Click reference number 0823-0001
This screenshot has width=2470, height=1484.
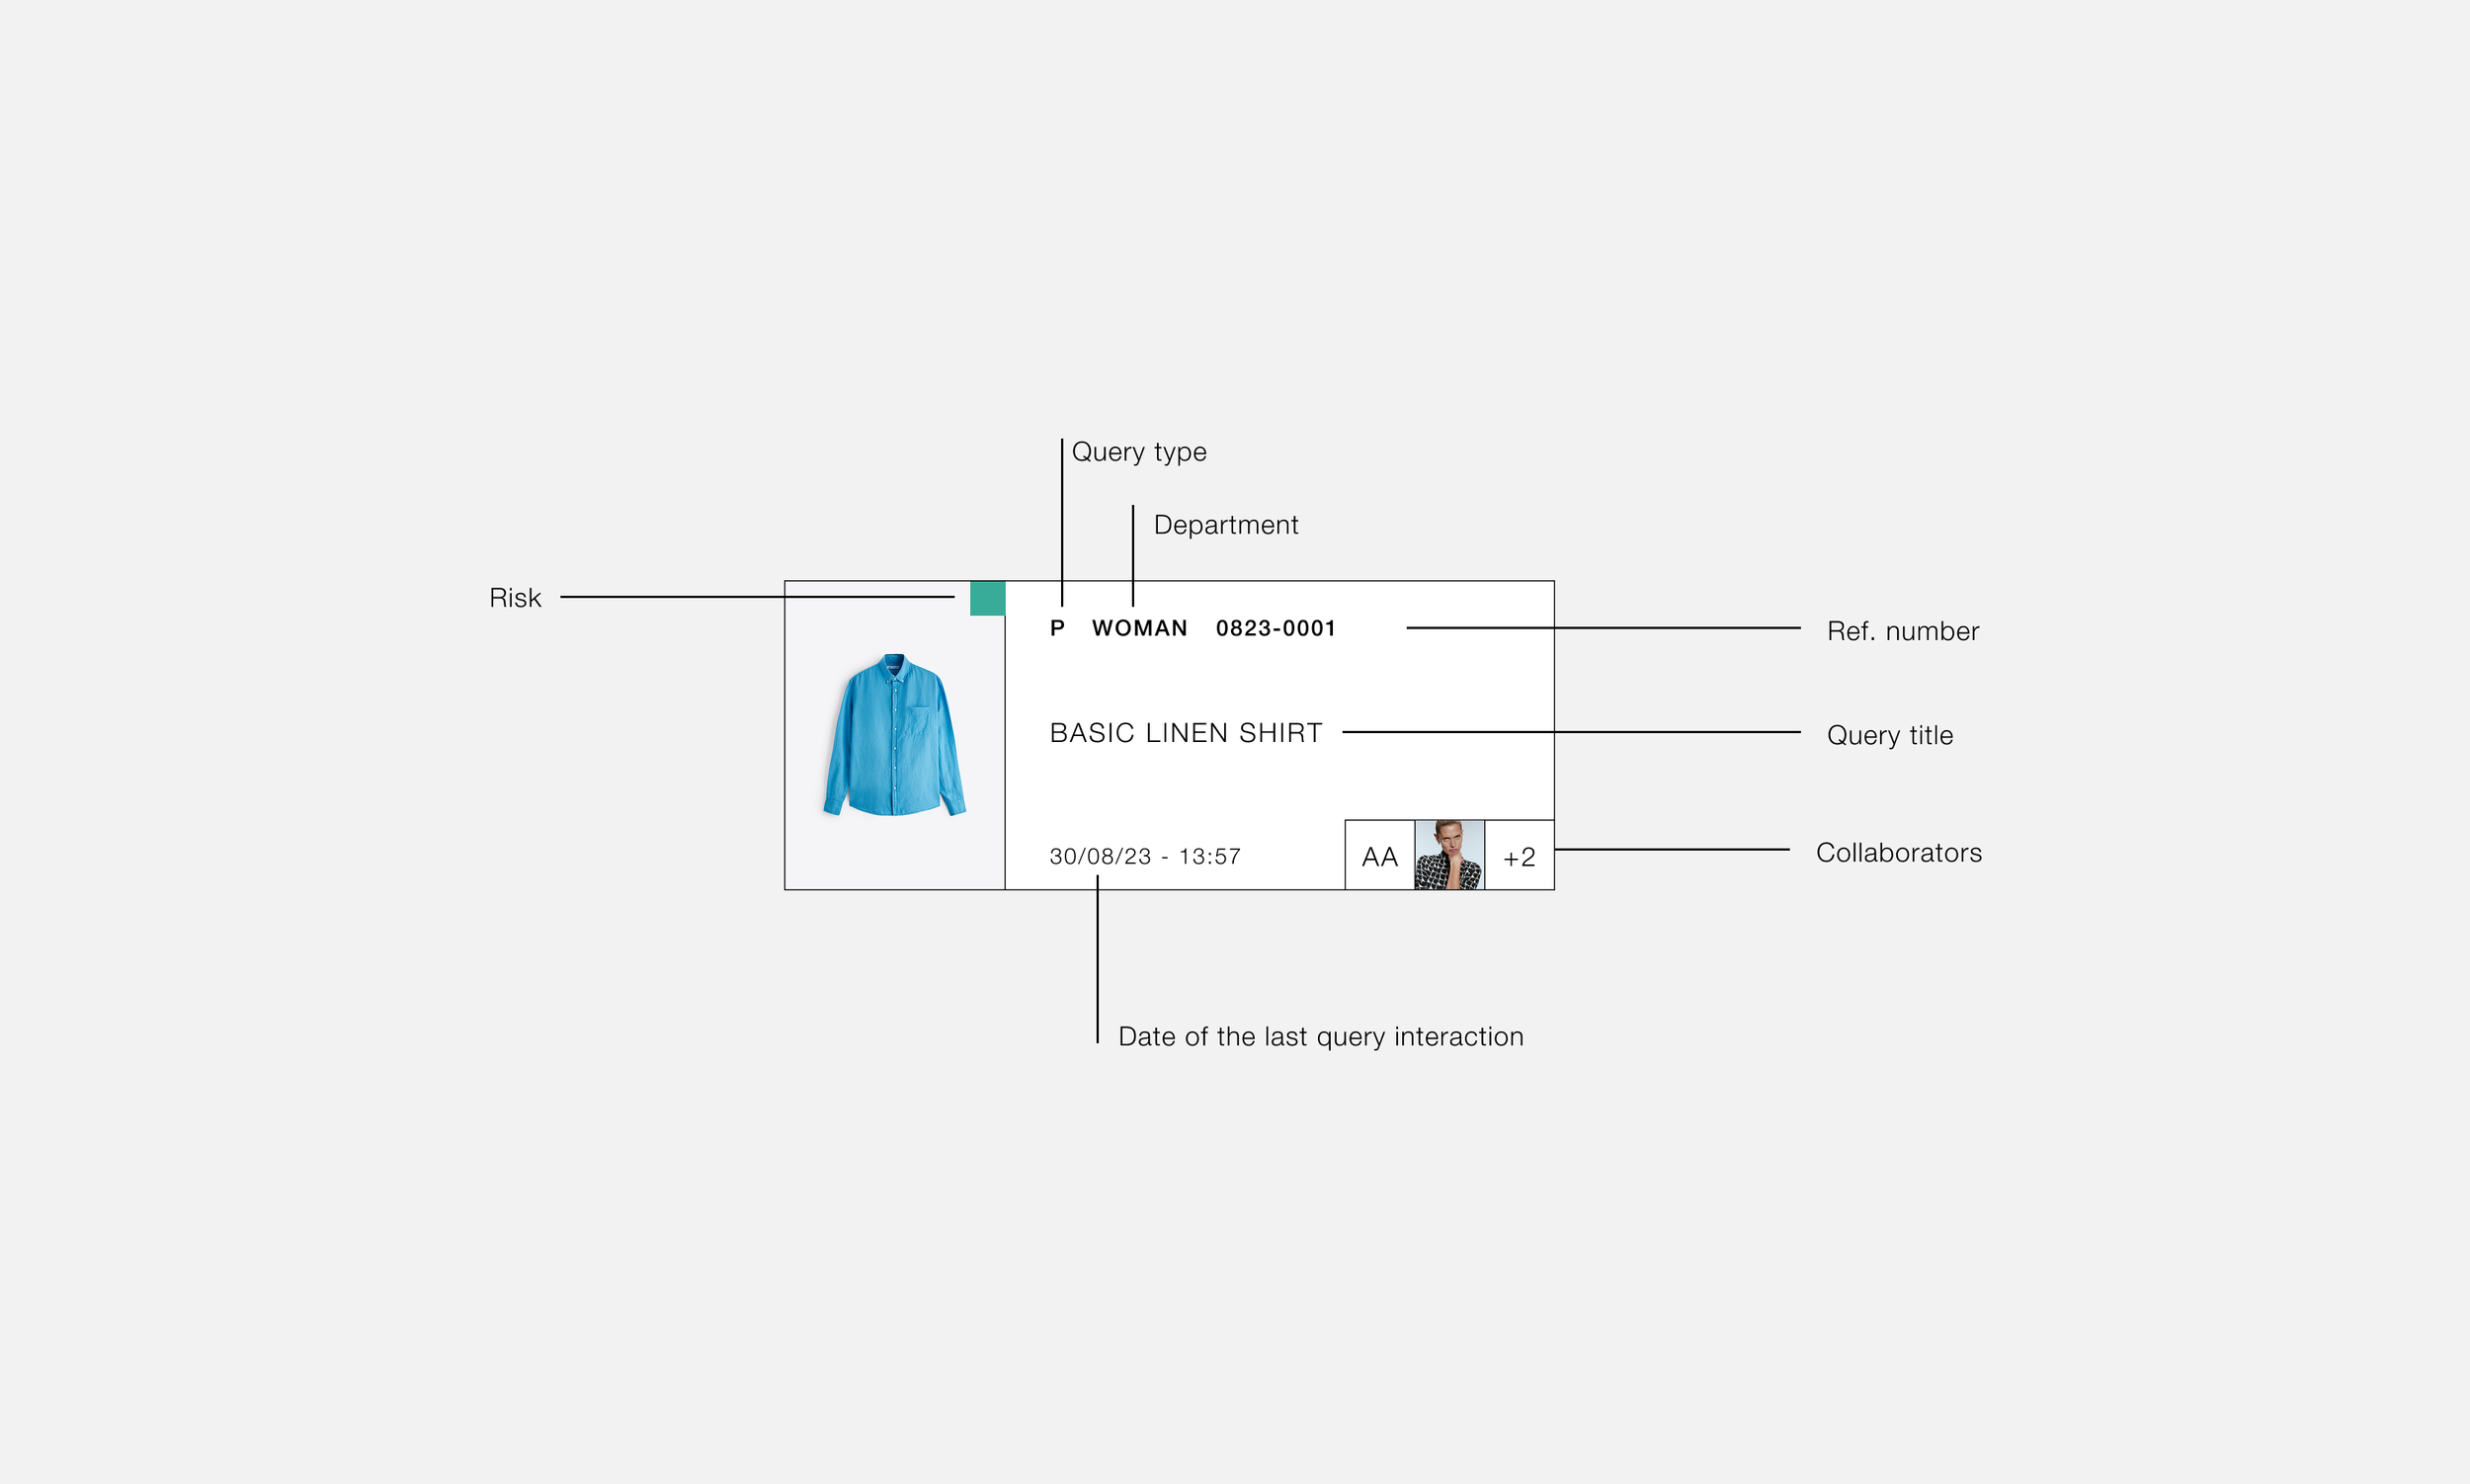pyautogui.click(x=1275, y=628)
